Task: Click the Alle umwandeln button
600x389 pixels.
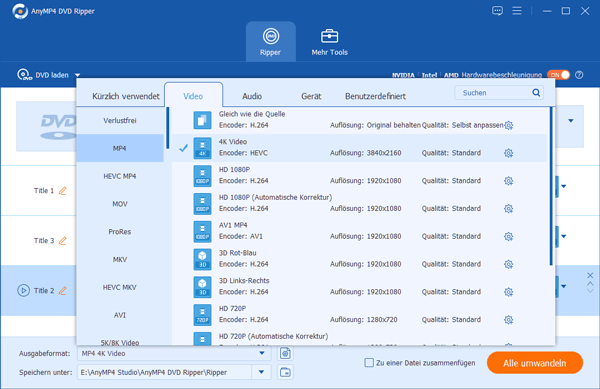Action: [x=535, y=363]
